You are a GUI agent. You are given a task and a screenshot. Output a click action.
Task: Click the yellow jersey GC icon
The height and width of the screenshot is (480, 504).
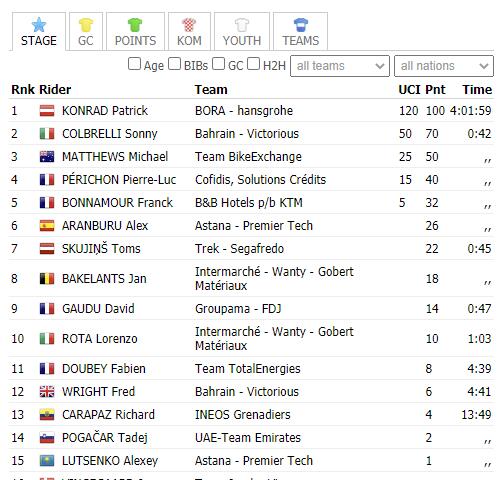pos(86,25)
